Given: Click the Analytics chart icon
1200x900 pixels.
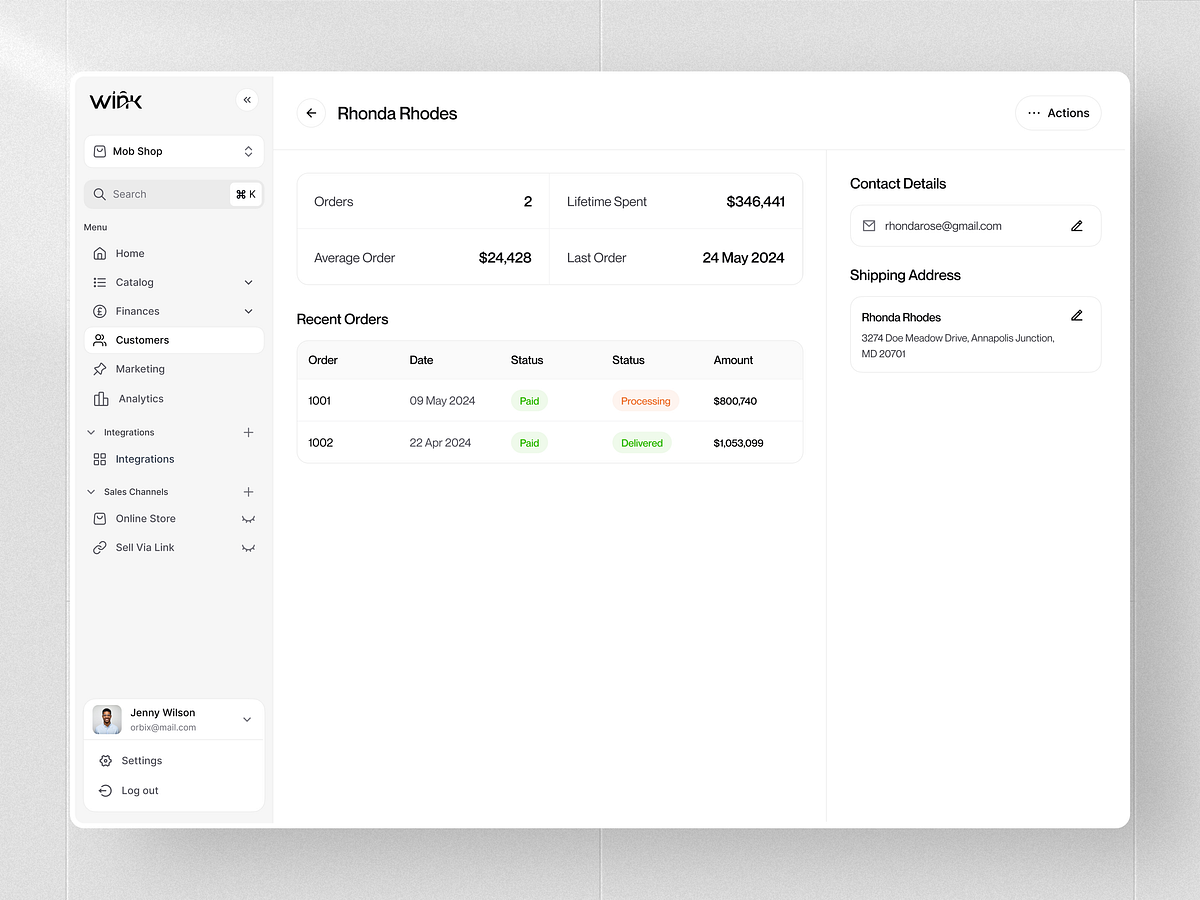Looking at the screenshot, I should [x=100, y=398].
